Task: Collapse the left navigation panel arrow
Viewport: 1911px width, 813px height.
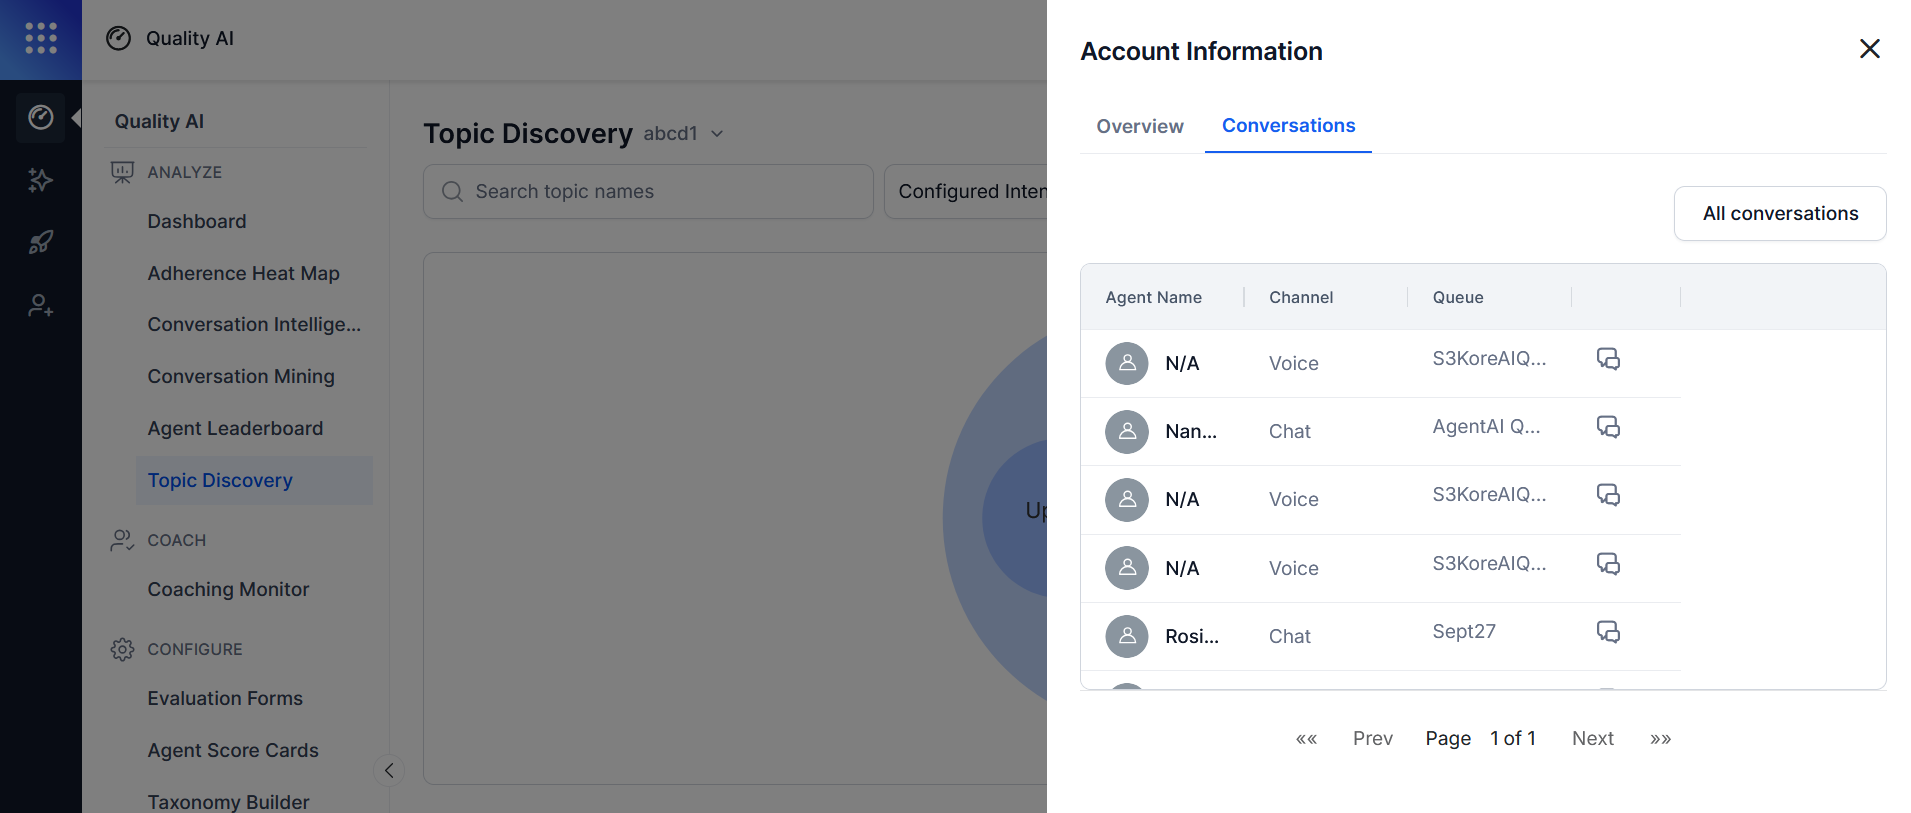Action: coord(389,770)
